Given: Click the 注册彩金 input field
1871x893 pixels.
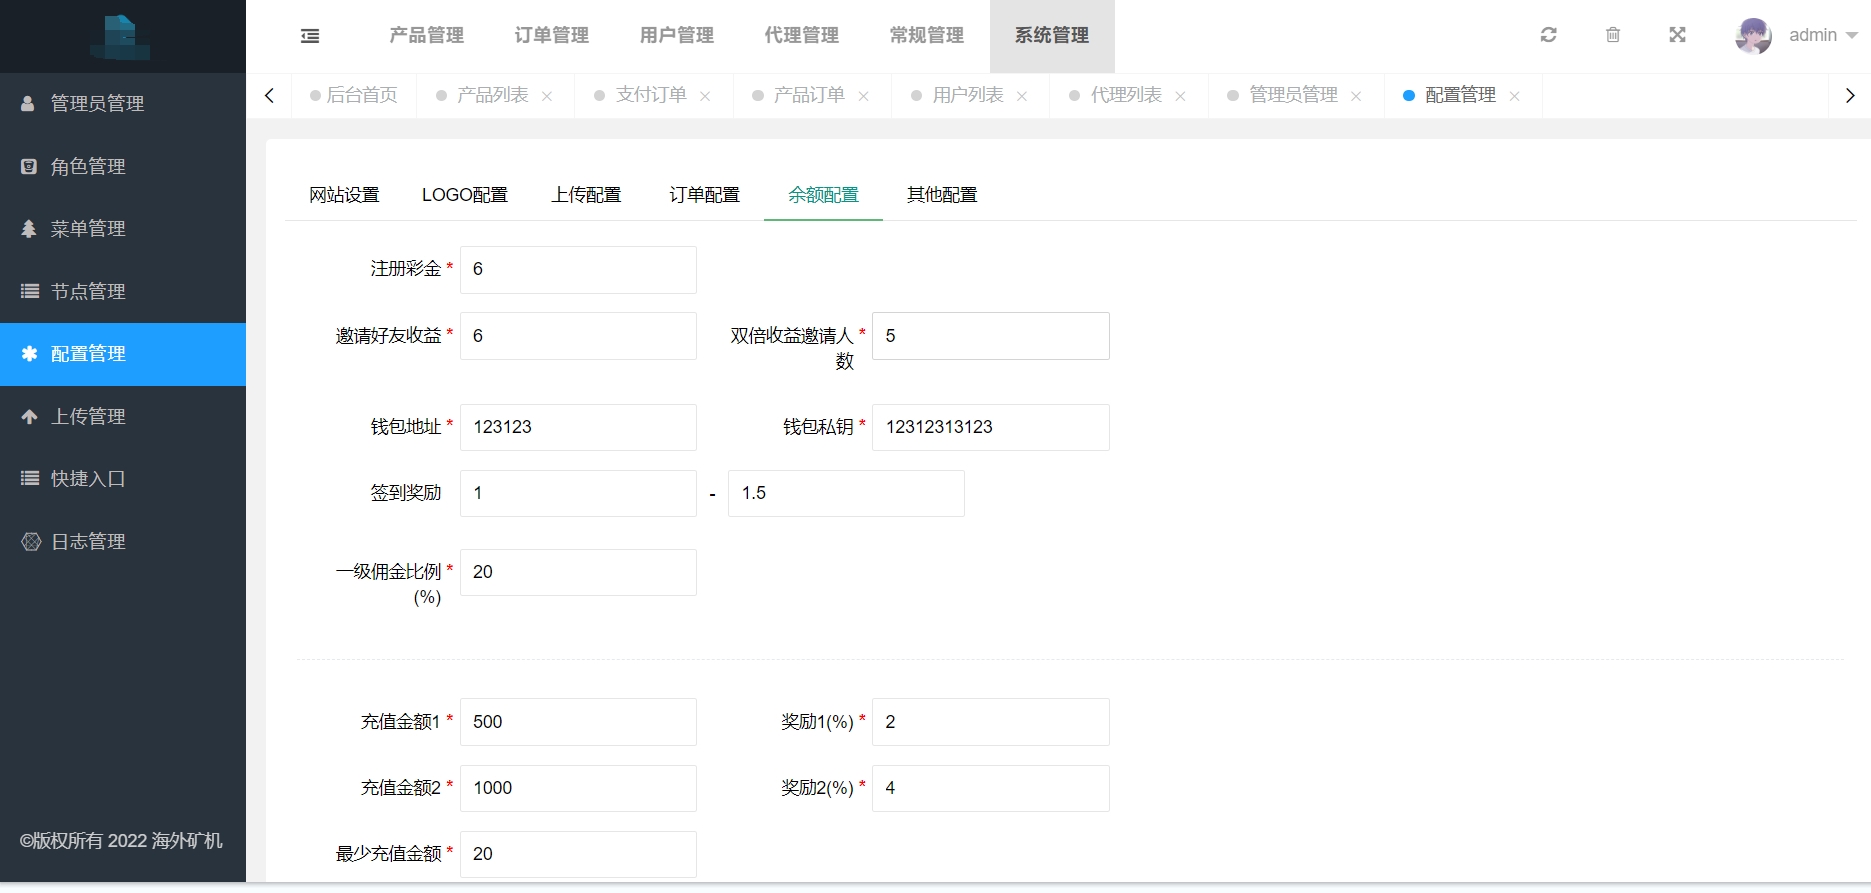Looking at the screenshot, I should coord(578,269).
